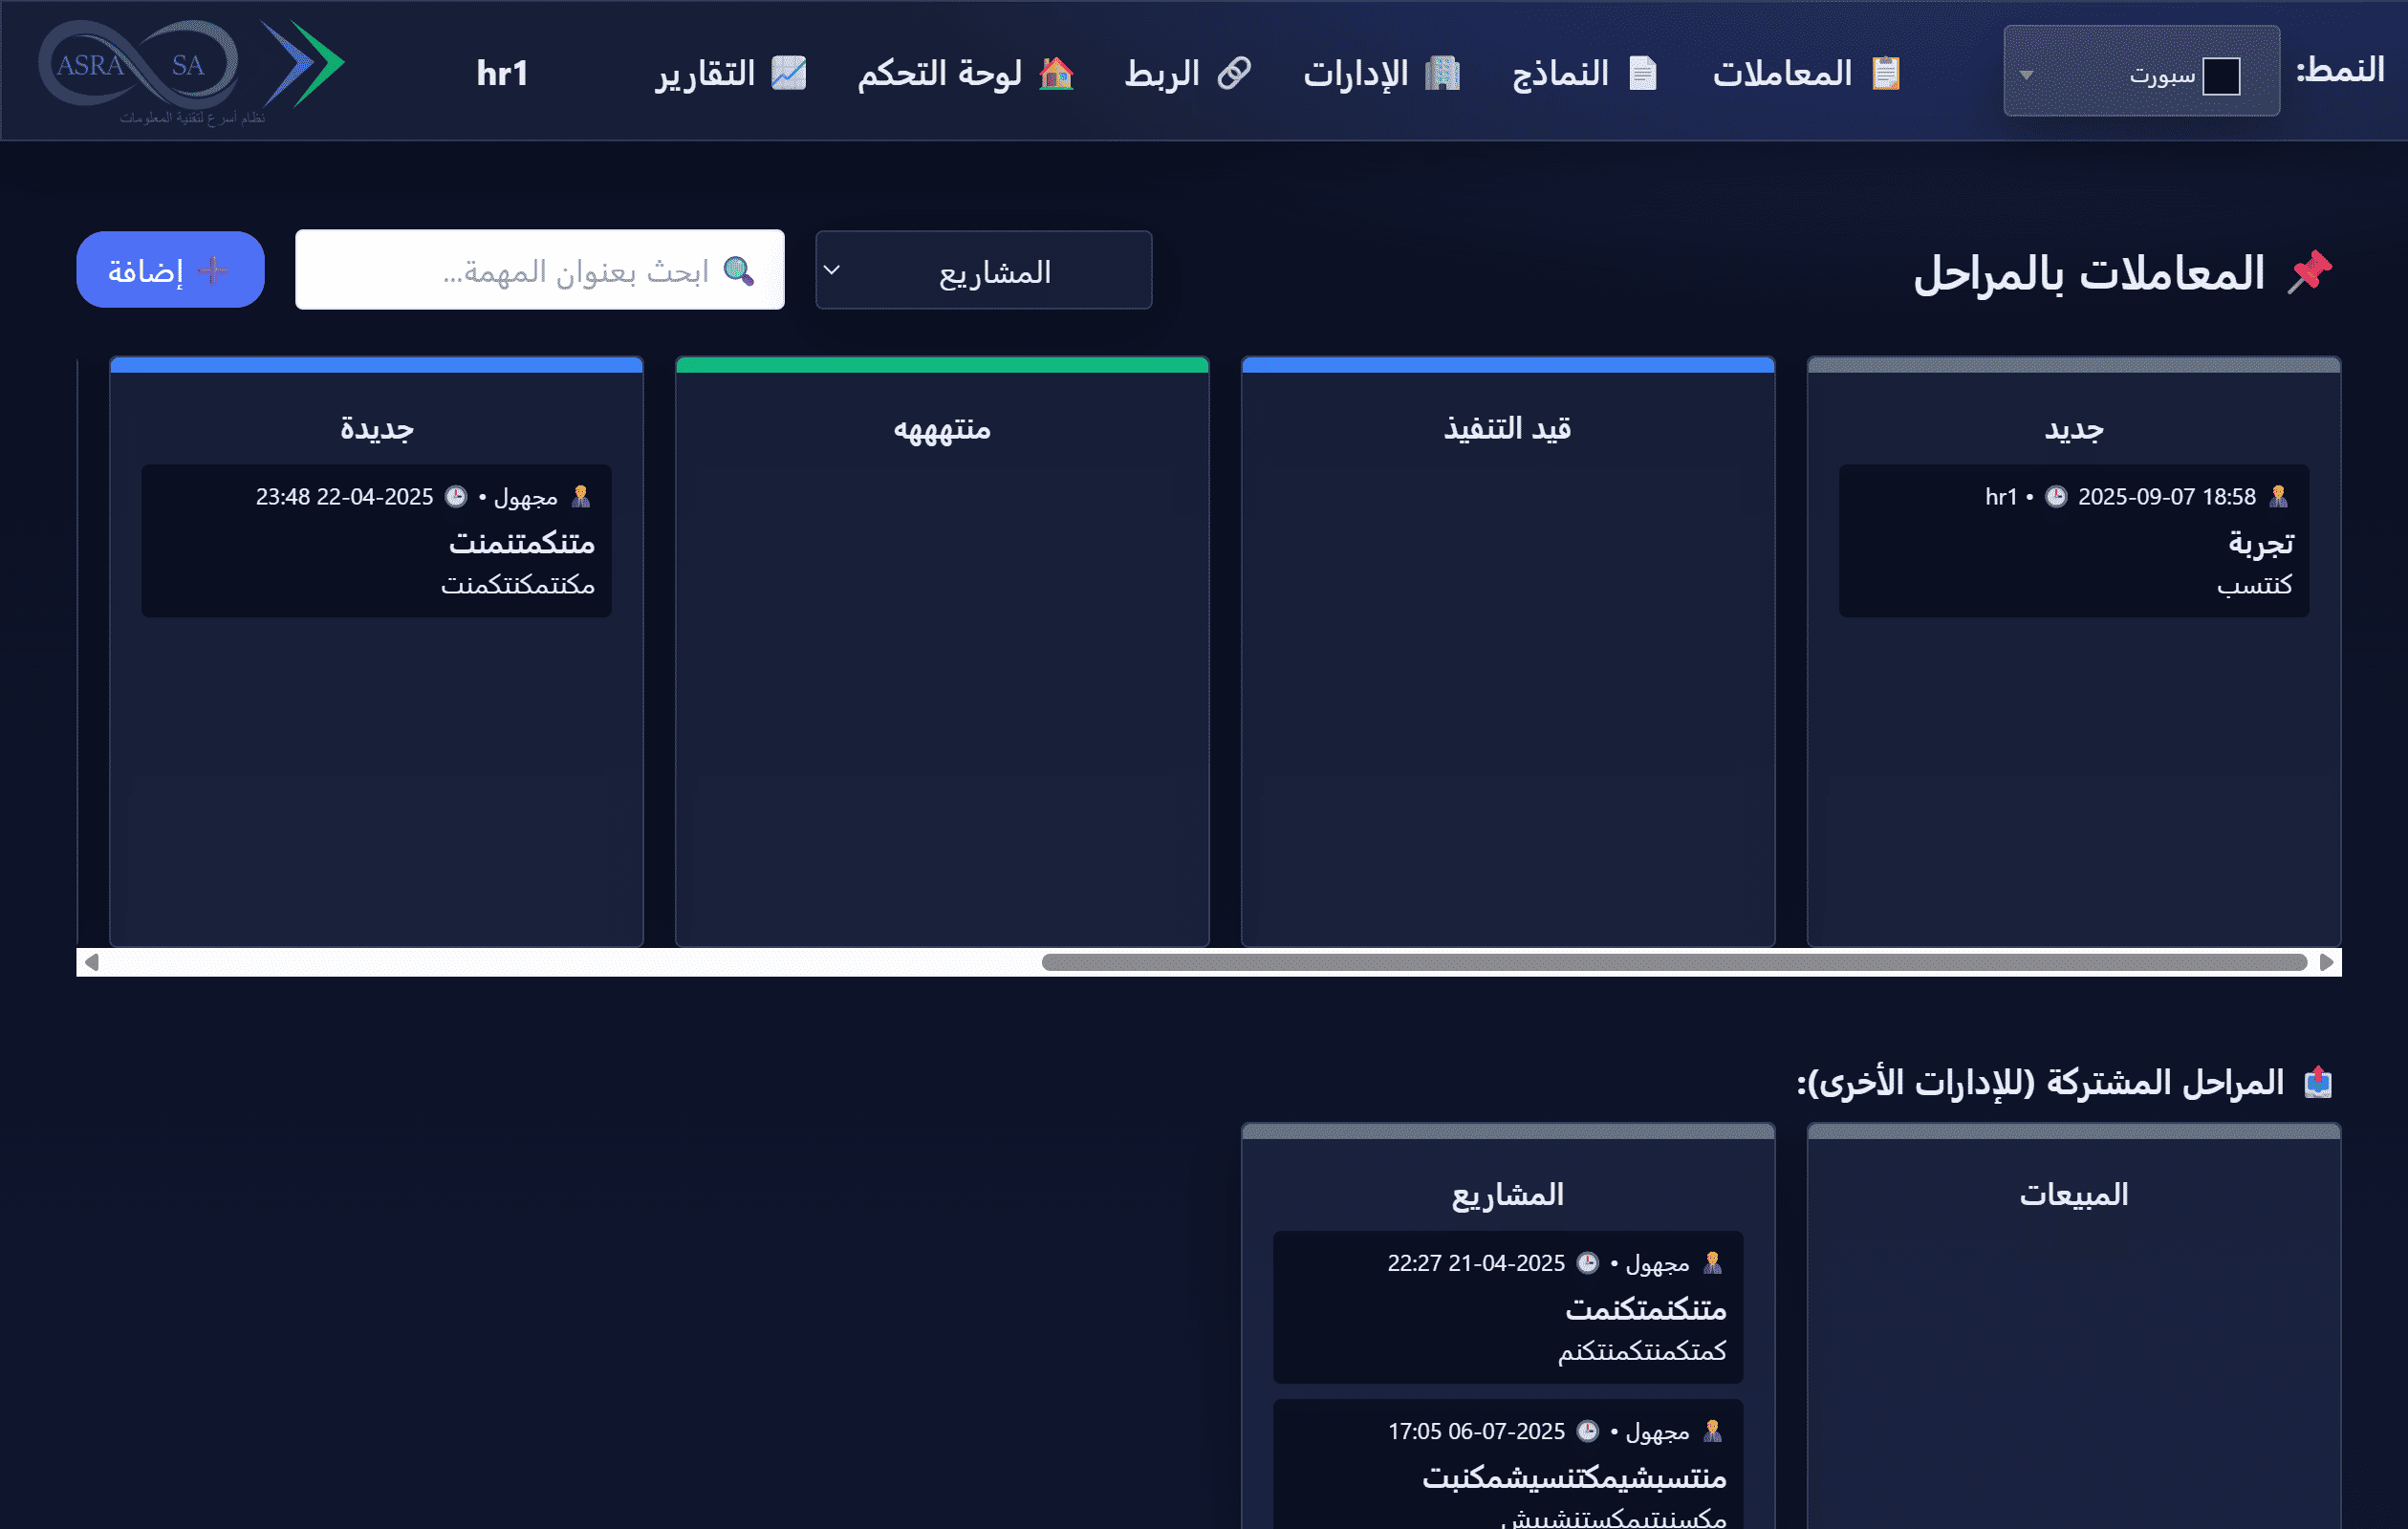Open the link icon next to الربط
This screenshot has height=1529, width=2408.
(x=1235, y=72)
